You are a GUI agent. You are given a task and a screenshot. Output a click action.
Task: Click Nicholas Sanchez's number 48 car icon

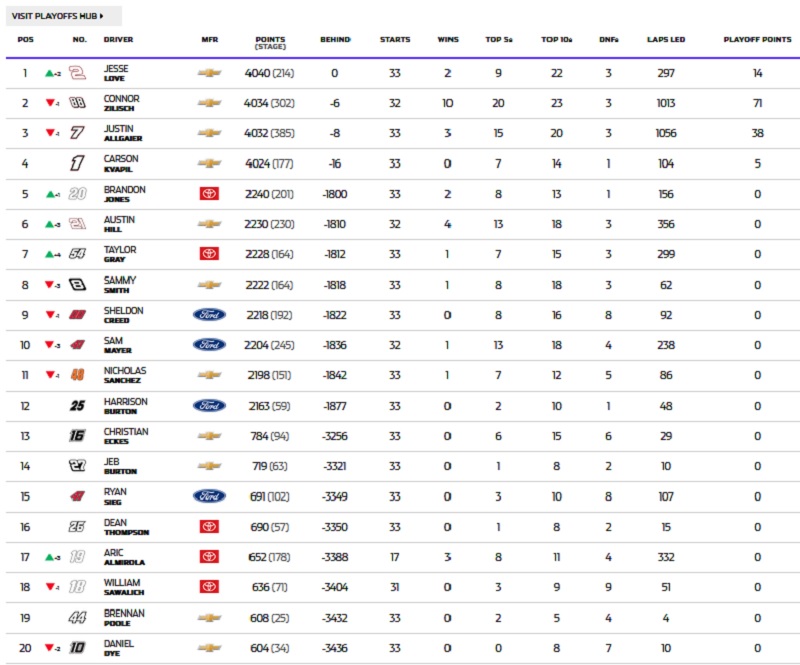coord(77,375)
